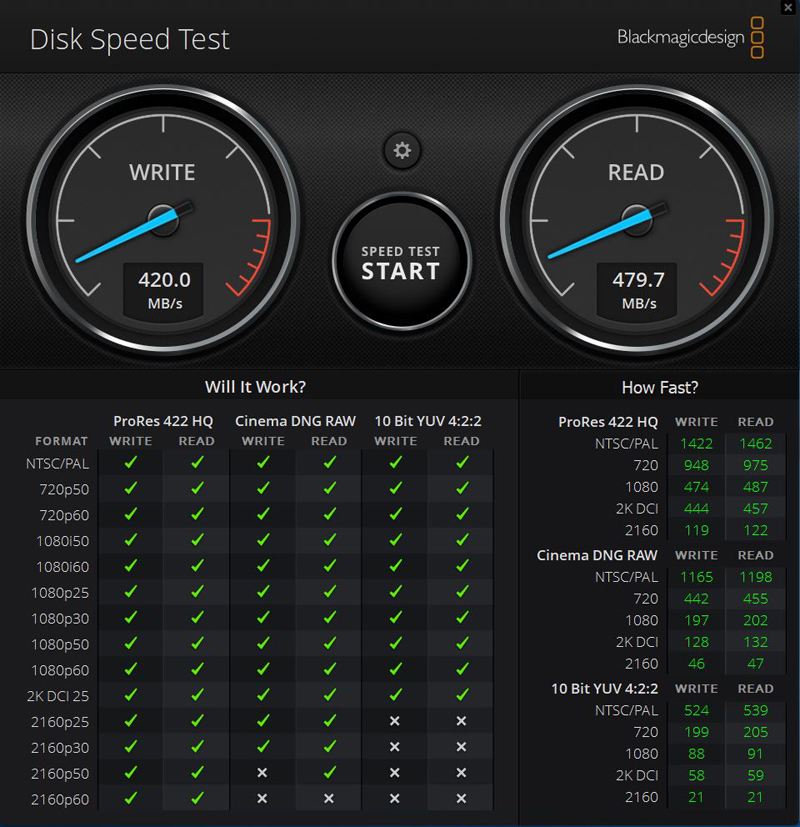Screen dimensions: 800x827
Task: Click 10 Bit YUV write X for 2160p25
Action: click(x=395, y=721)
